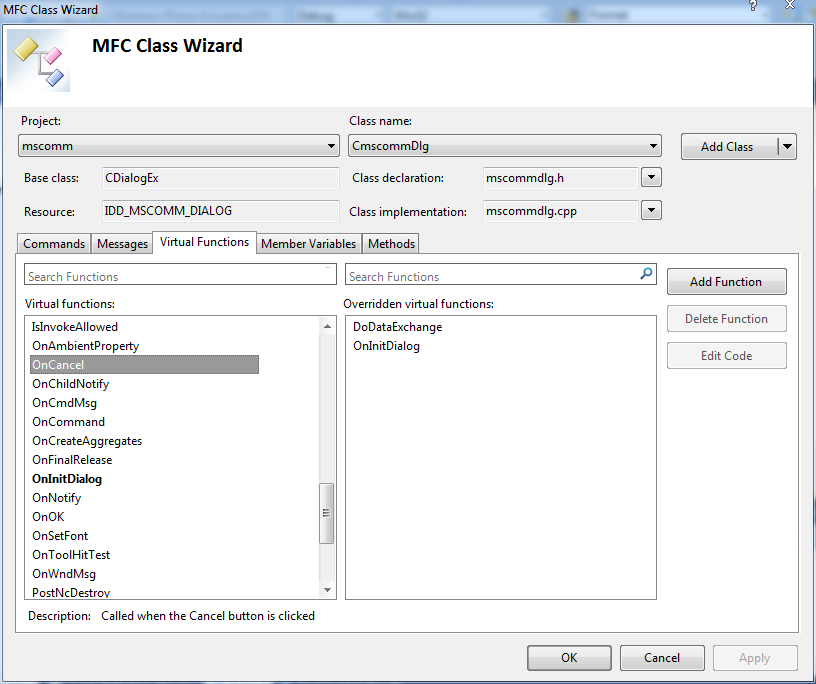Screen dimensions: 816x684
Task: Click the Add Class button
Action: [x=727, y=147]
